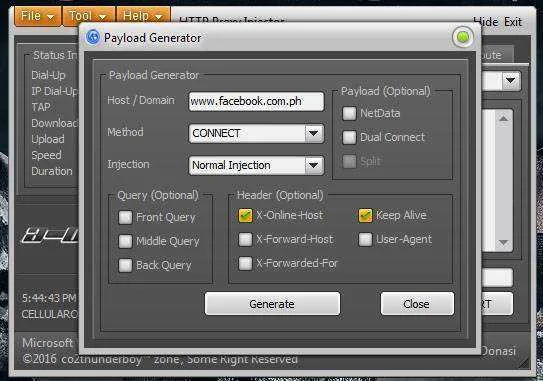Click Hide in main window header
This screenshot has height=381, width=543.
coord(486,22)
